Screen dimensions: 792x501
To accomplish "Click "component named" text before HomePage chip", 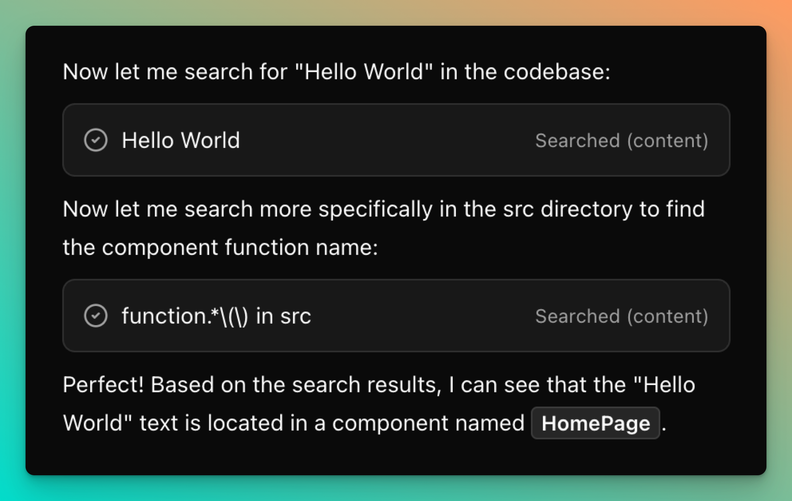I will click(428, 423).
